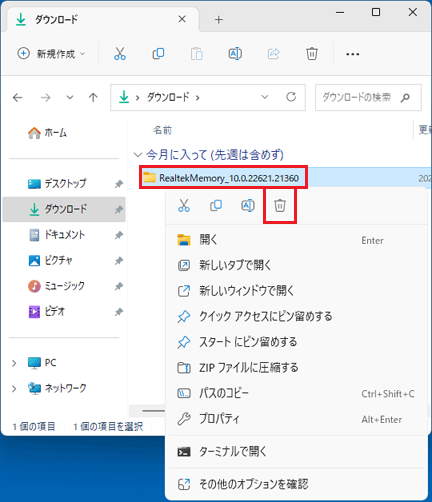Click the pin icon next to ピクチャ
Viewport: 432px width, 502px height.
(x=119, y=261)
